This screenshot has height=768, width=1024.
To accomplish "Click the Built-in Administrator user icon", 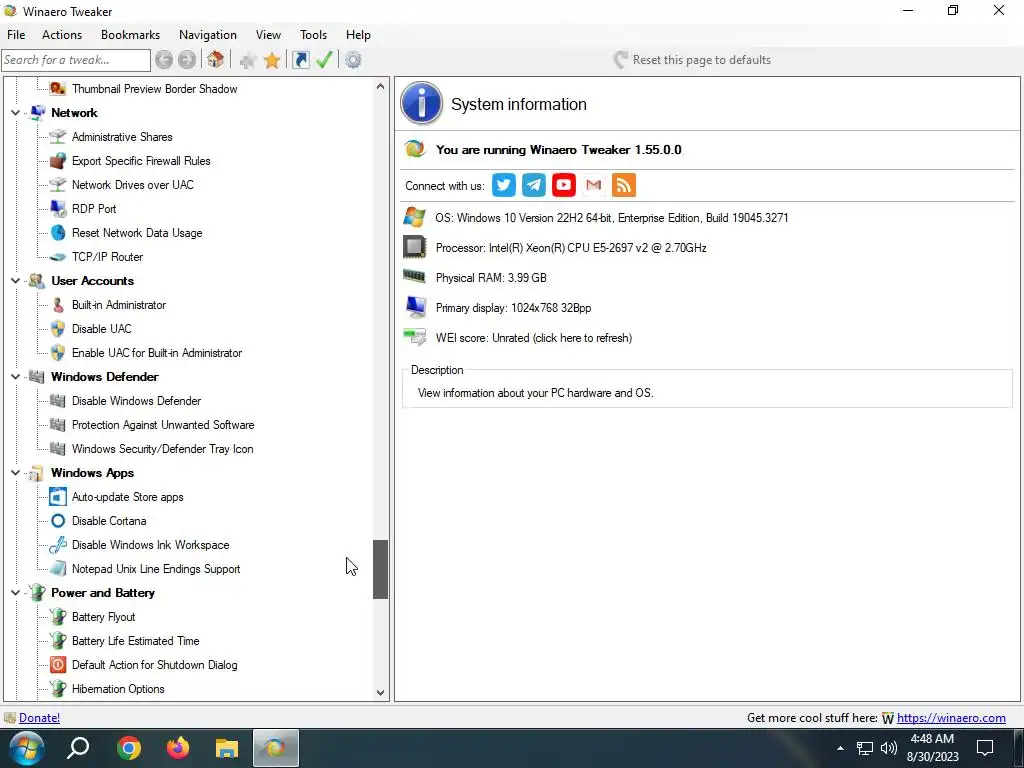I will click(58, 305).
